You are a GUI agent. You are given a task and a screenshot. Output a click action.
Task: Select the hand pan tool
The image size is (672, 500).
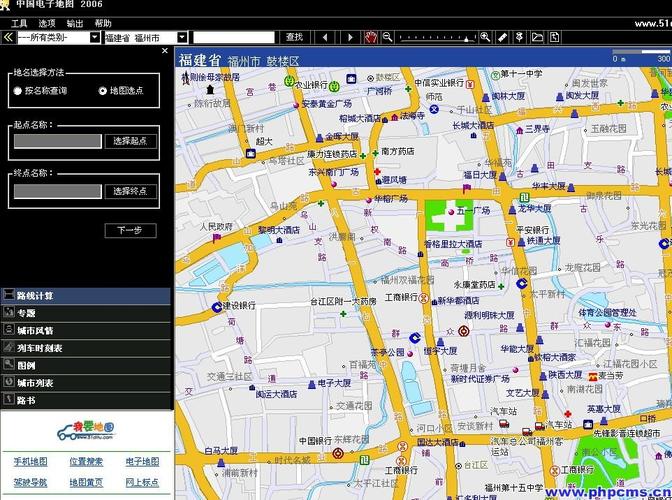pyautogui.click(x=370, y=37)
